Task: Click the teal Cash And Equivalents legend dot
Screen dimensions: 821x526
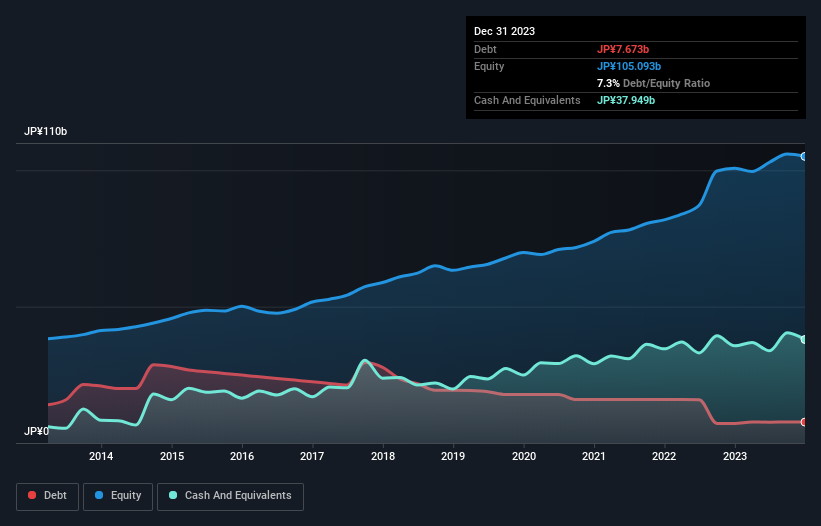Action: pos(174,496)
